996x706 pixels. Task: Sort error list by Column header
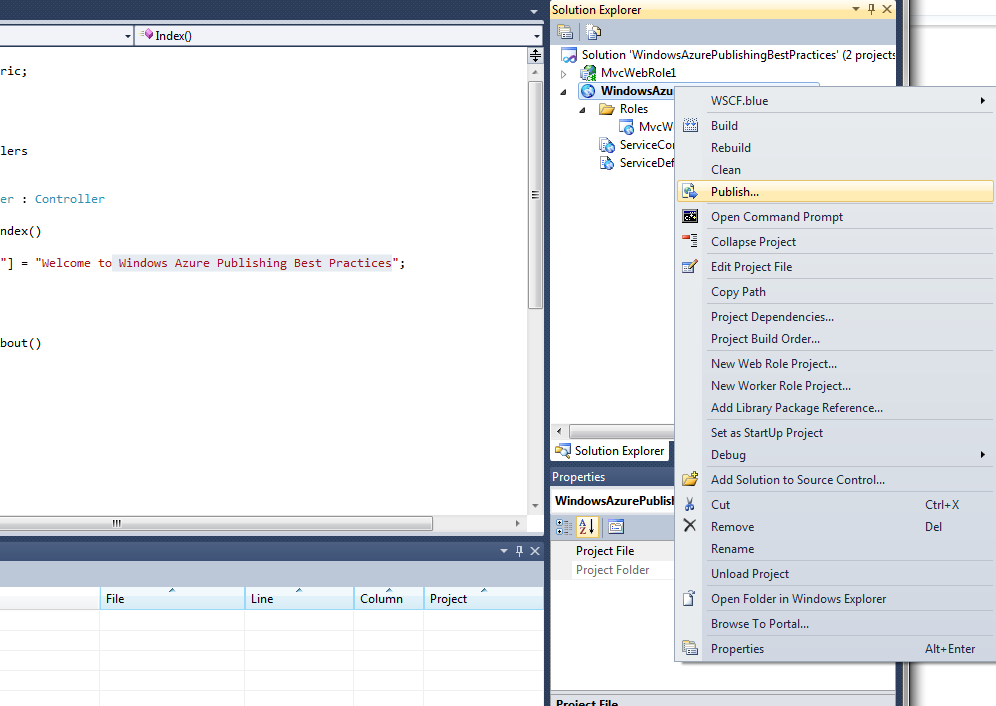point(389,599)
